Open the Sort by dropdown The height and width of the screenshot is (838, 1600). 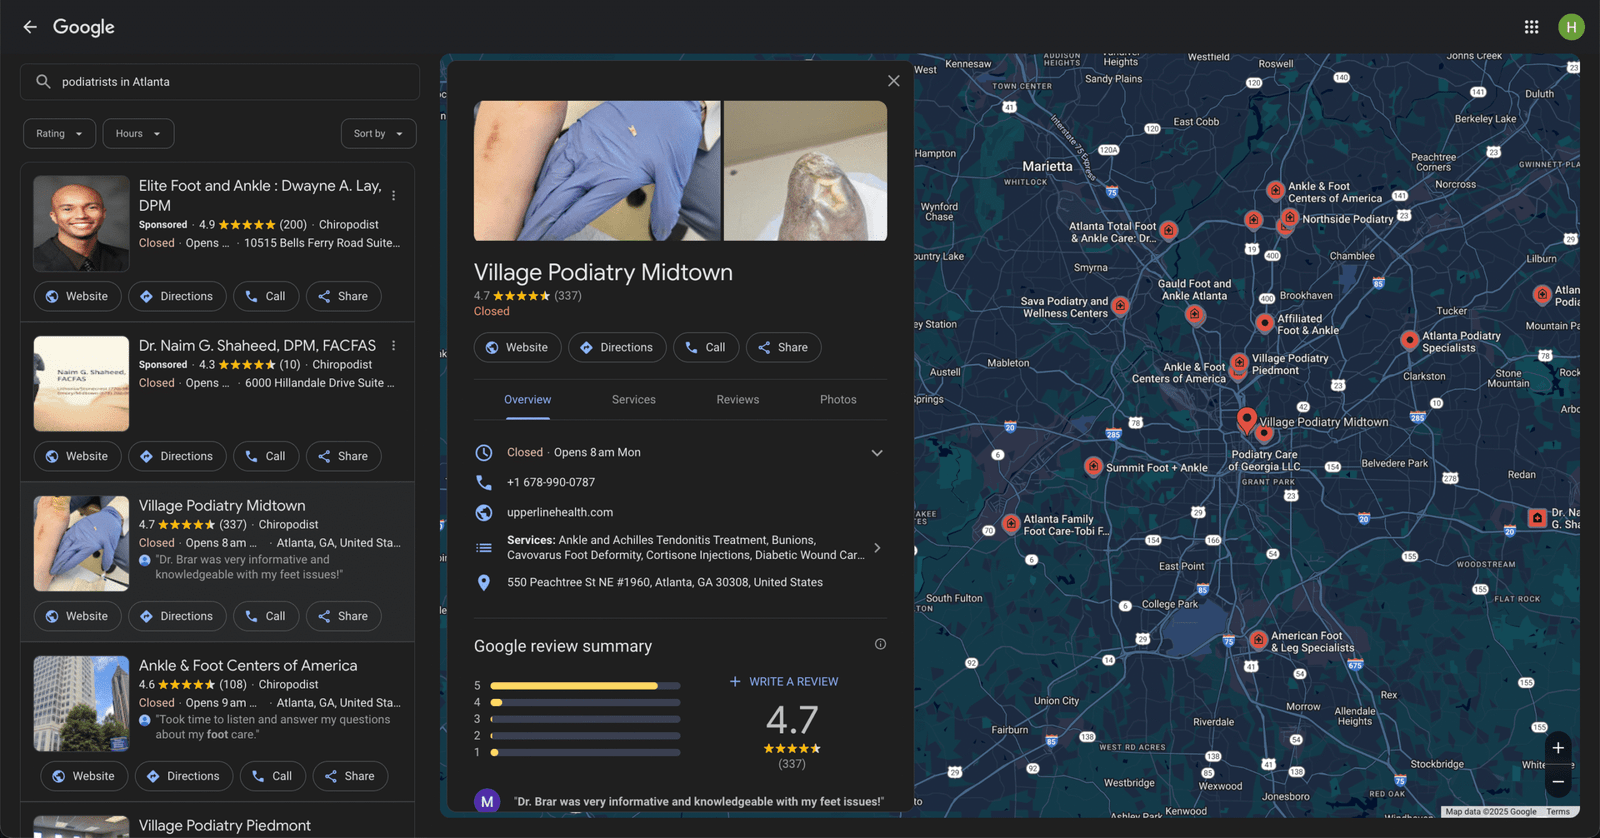(378, 133)
